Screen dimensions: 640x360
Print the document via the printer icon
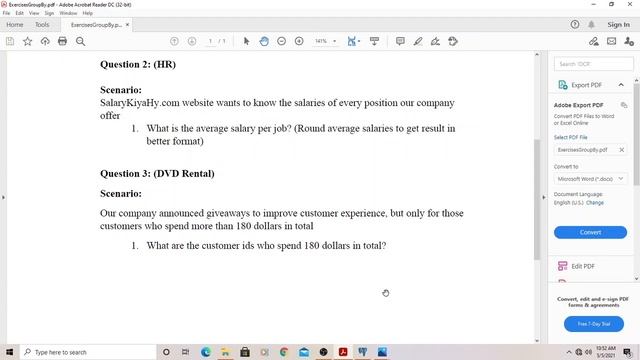[x=62, y=41]
